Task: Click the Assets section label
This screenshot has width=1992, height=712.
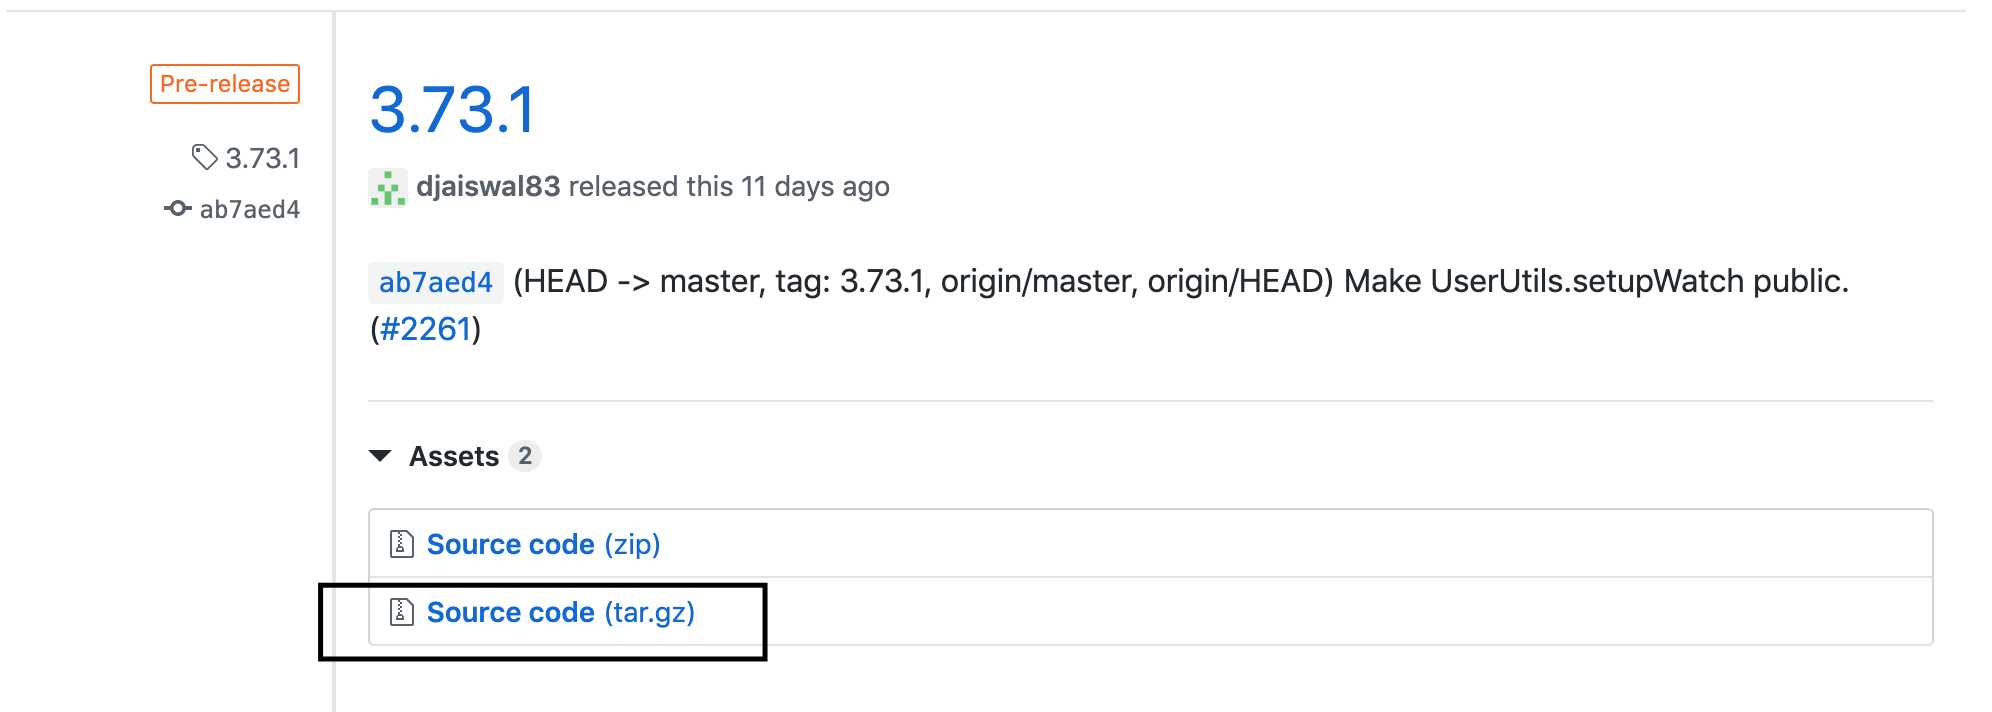Action: point(454,456)
